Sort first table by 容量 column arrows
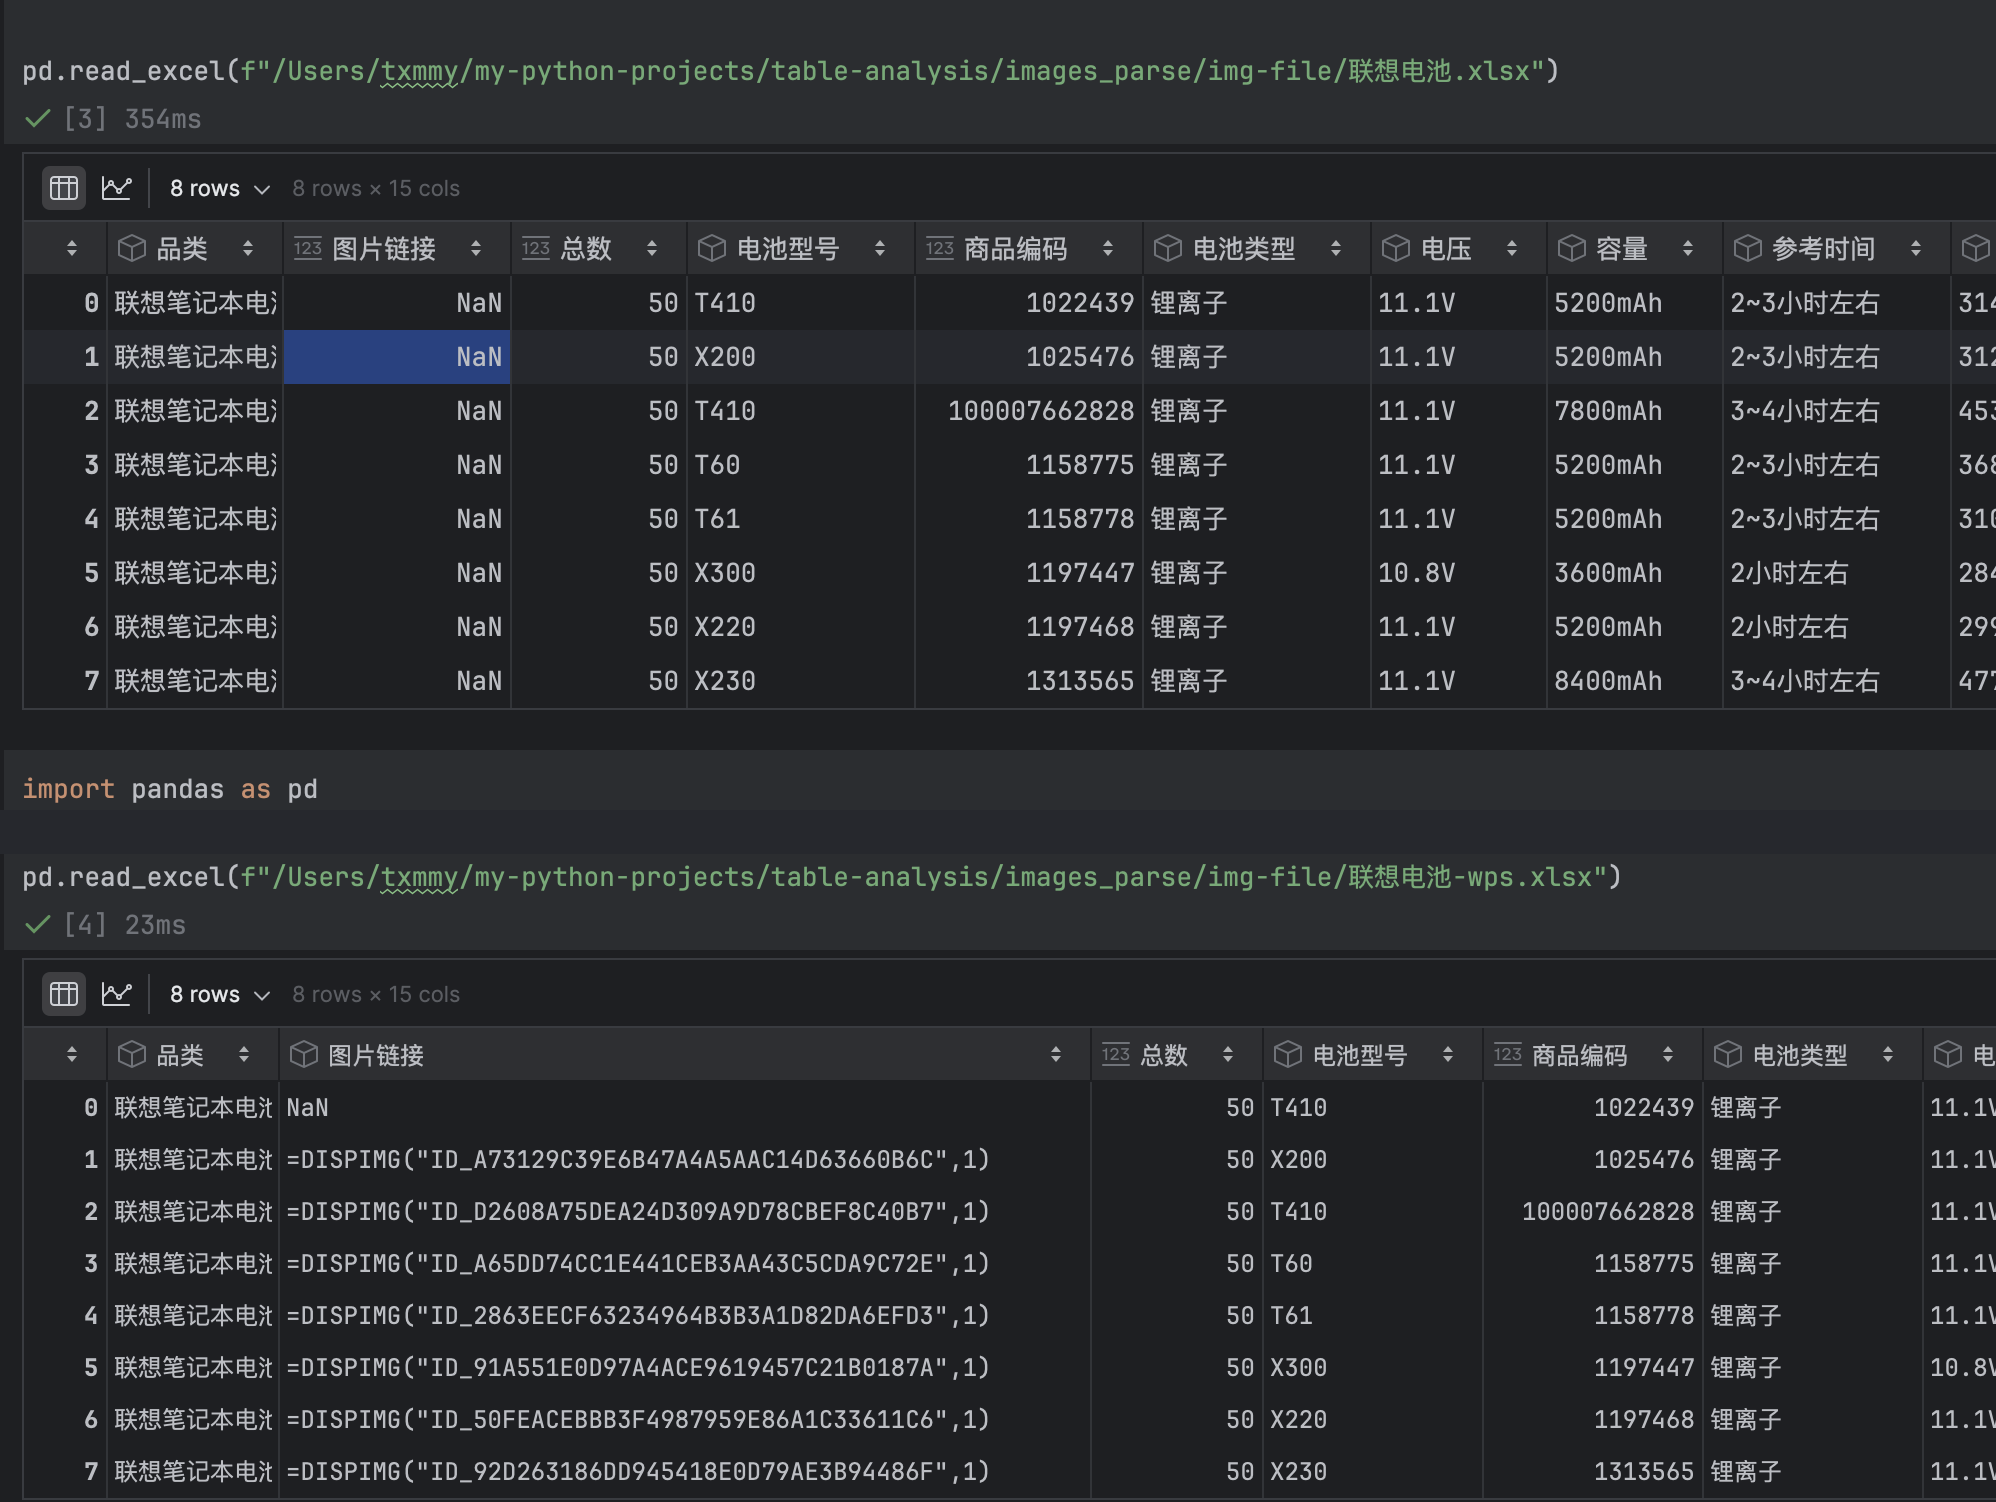 point(1687,249)
